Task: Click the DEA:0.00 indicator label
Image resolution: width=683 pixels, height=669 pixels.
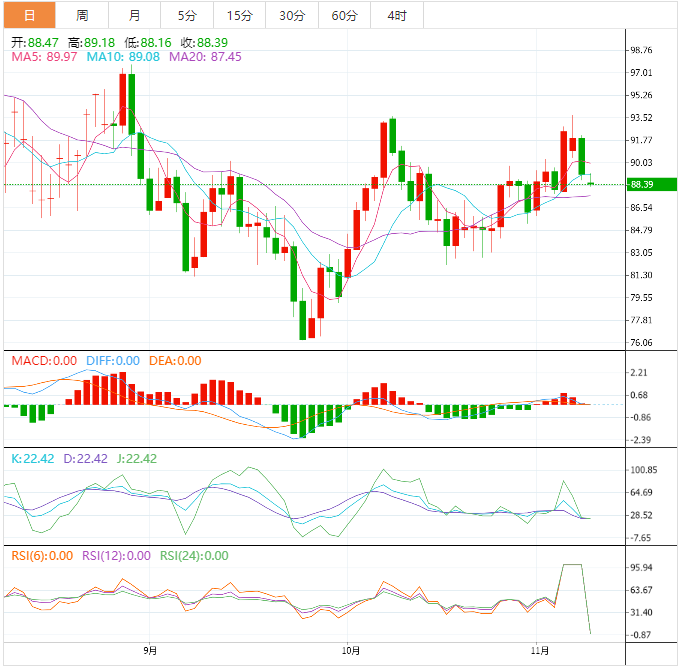Action: point(175,361)
